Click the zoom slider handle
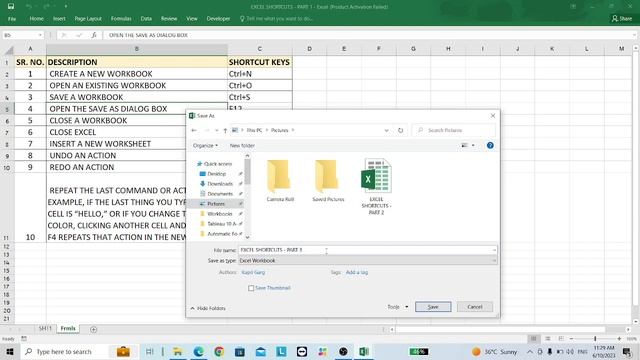 point(595,339)
